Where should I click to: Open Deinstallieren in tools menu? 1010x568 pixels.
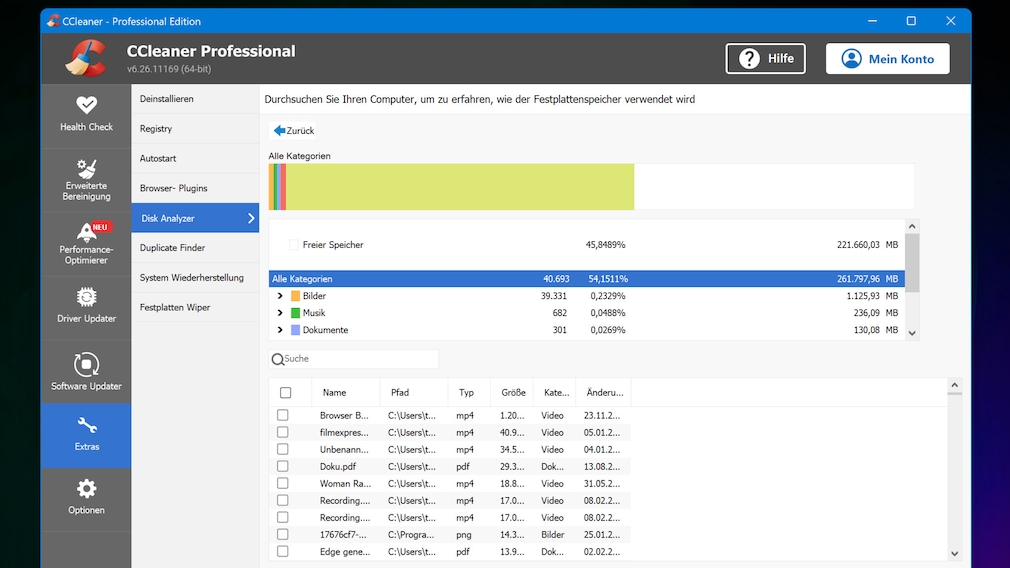pos(195,99)
